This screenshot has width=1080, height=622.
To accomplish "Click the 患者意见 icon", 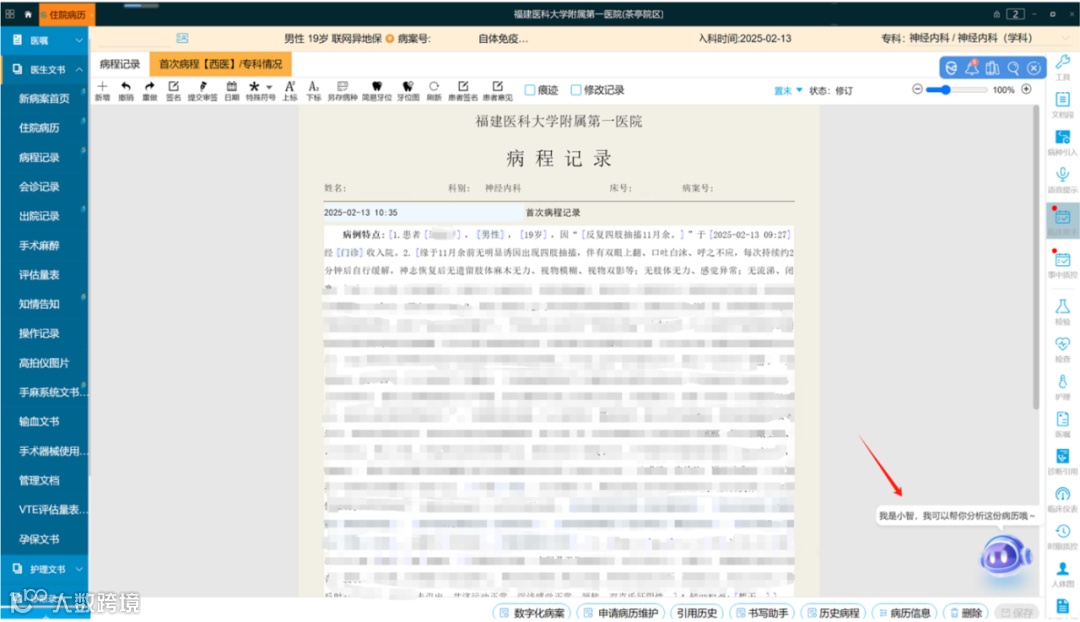I will tap(497, 87).
